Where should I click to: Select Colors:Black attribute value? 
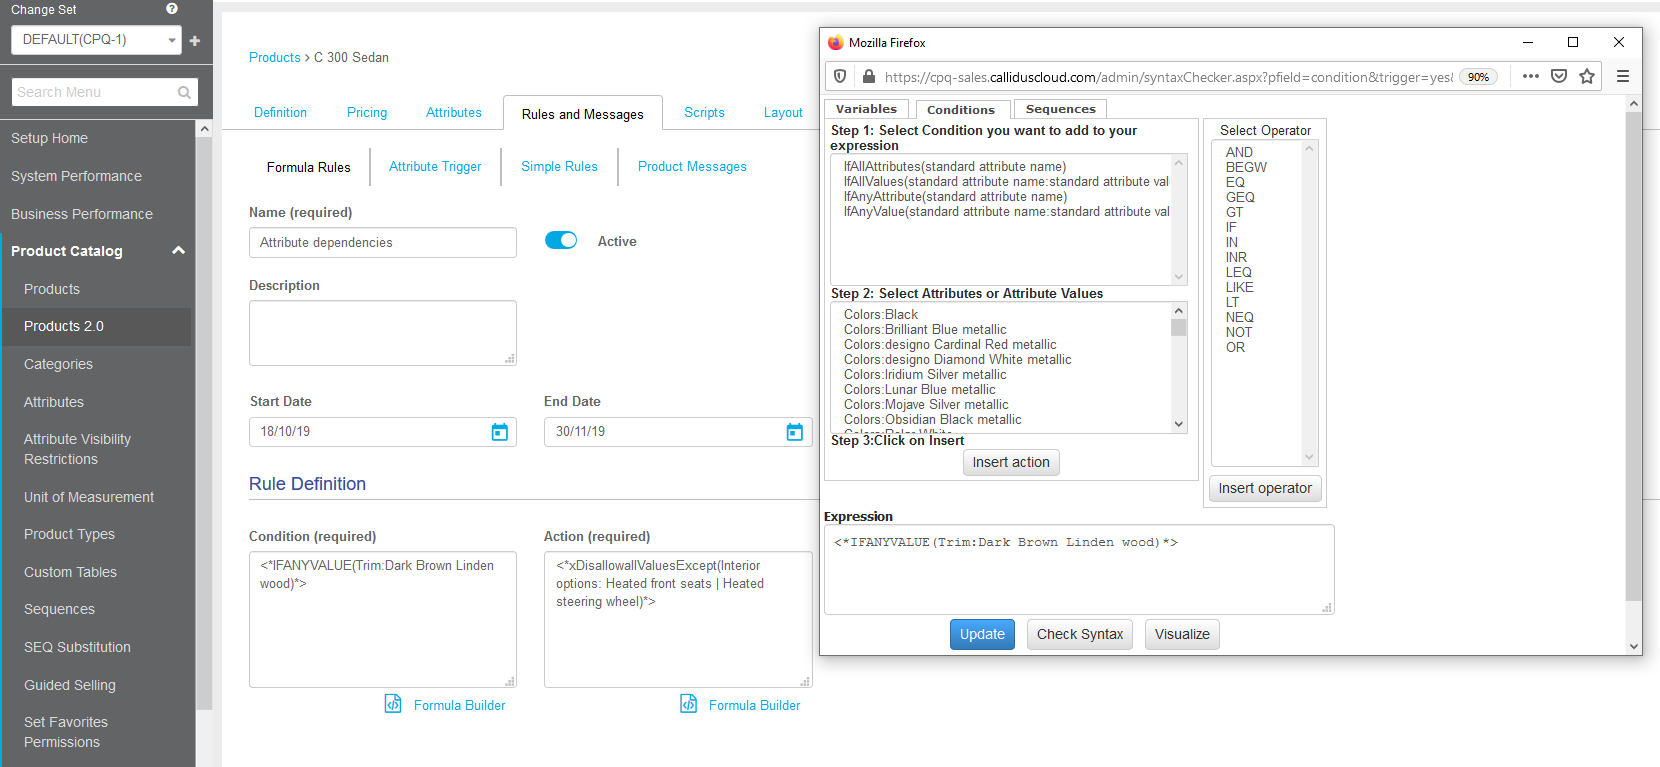tap(880, 314)
